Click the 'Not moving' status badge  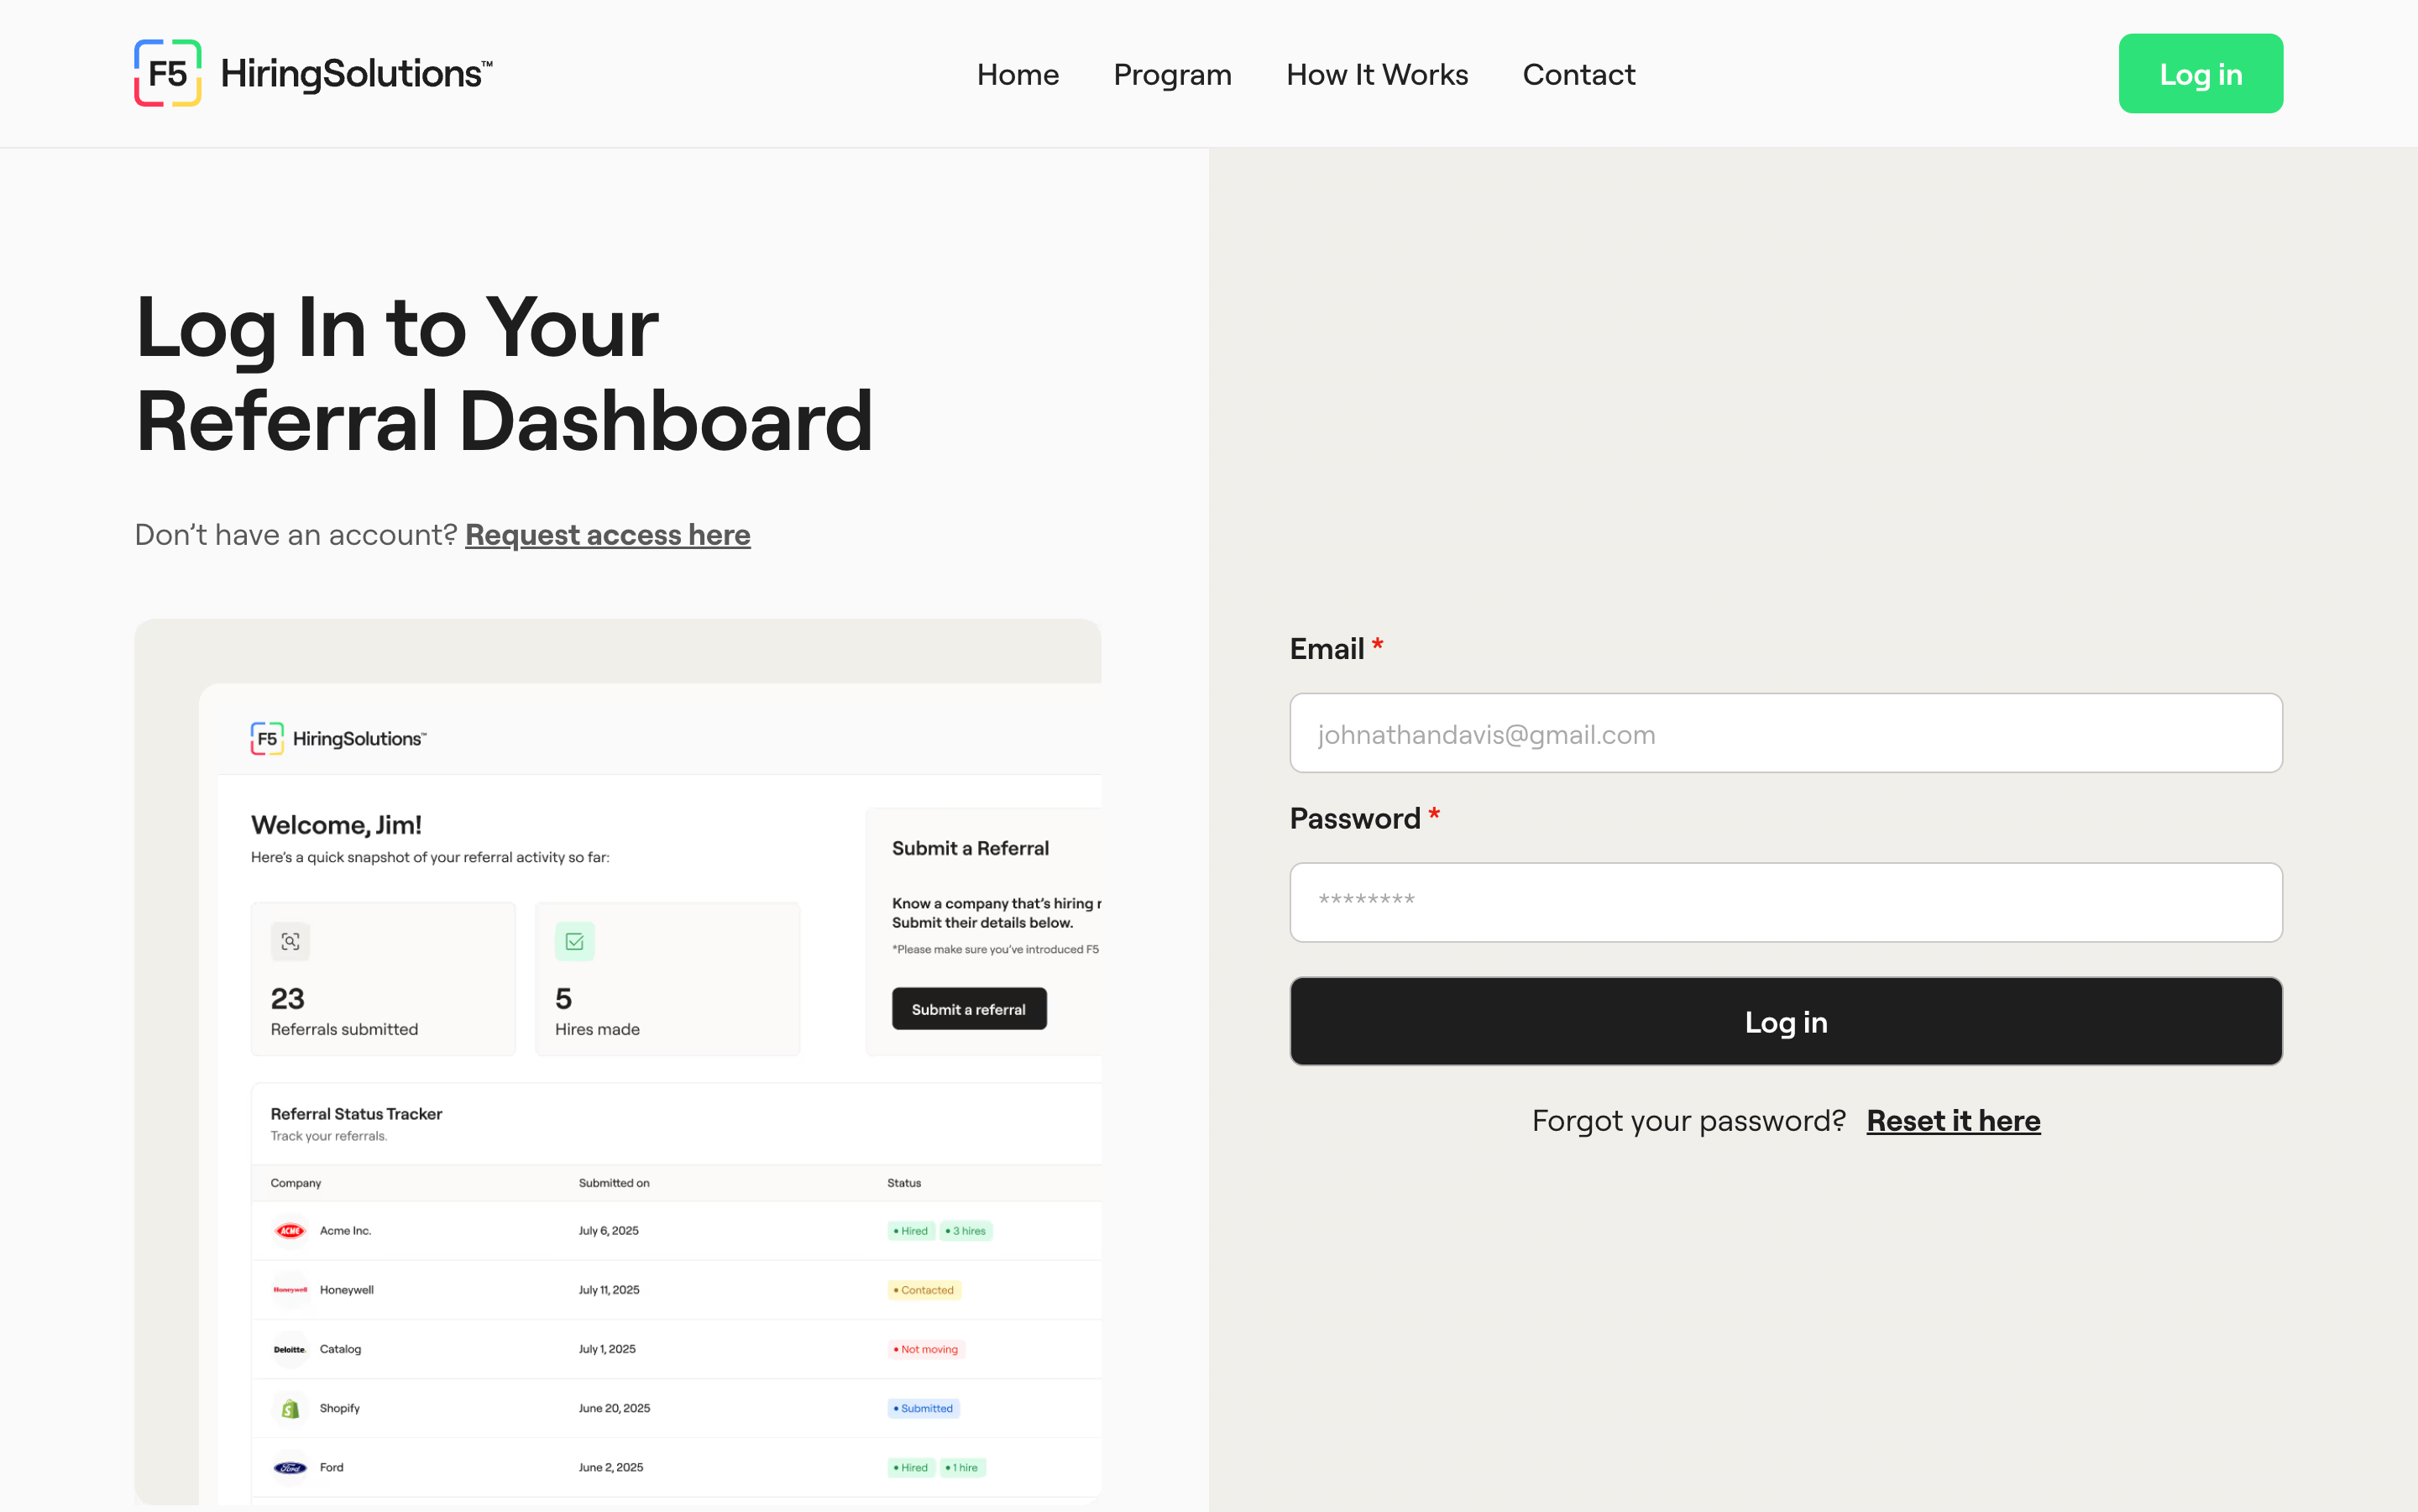tap(926, 1349)
